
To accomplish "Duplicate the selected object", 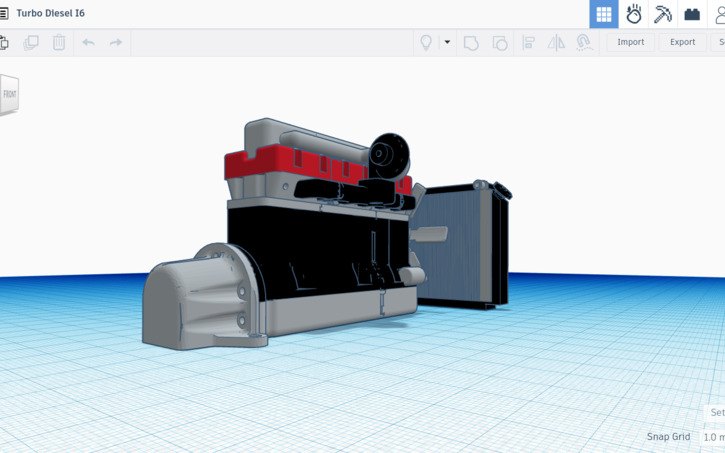I will (31, 43).
